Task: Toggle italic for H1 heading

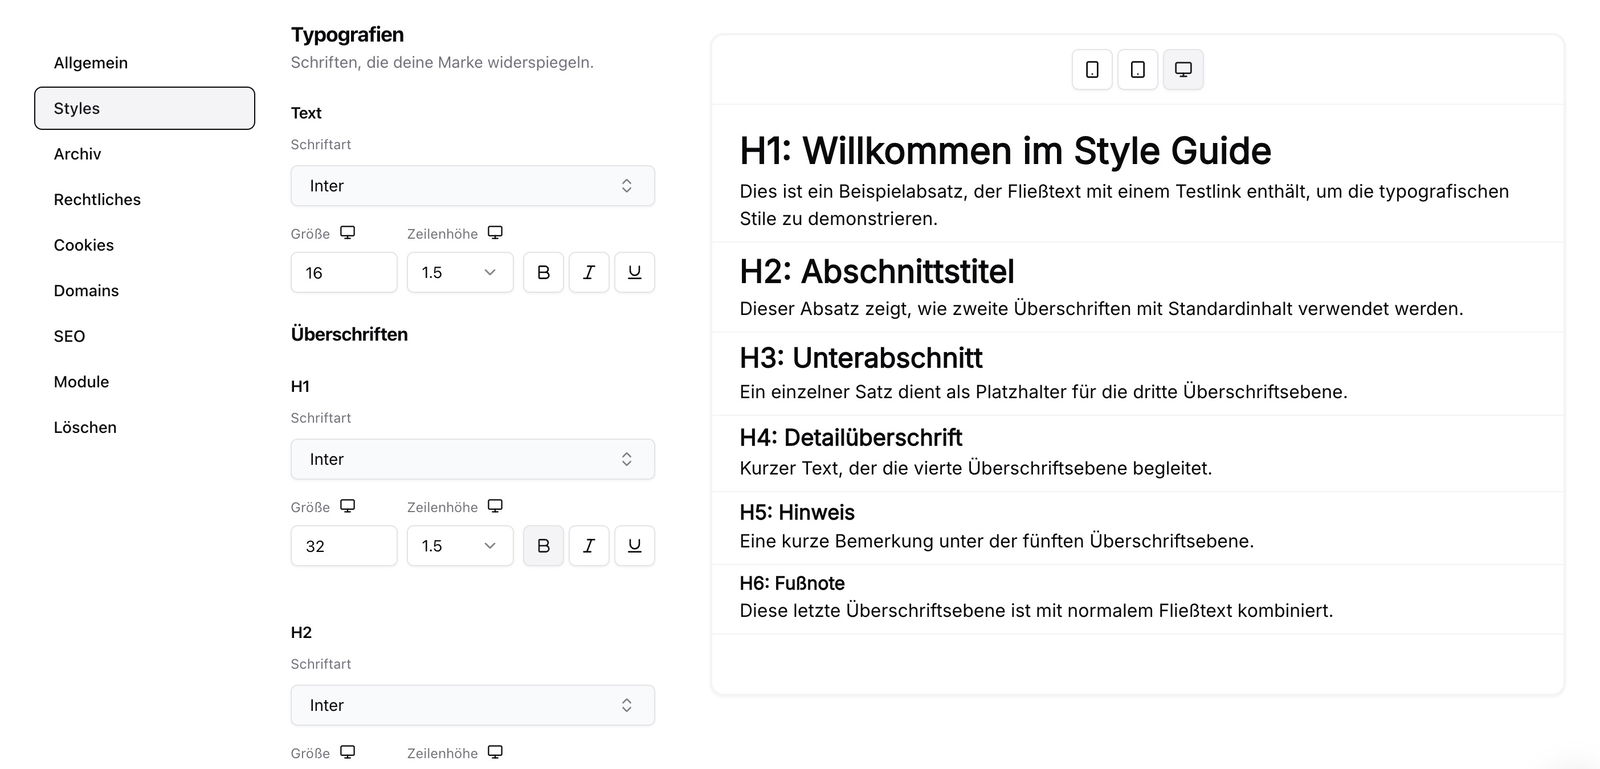Action: coord(589,546)
